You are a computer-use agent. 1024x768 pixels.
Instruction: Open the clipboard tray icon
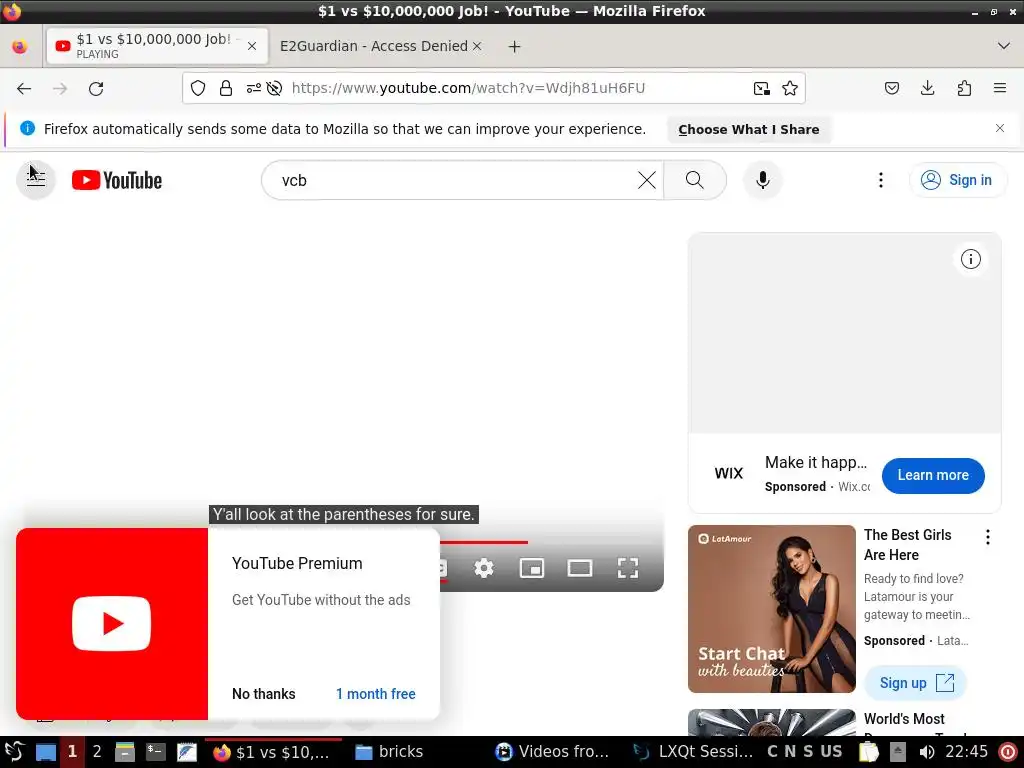coord(869,752)
